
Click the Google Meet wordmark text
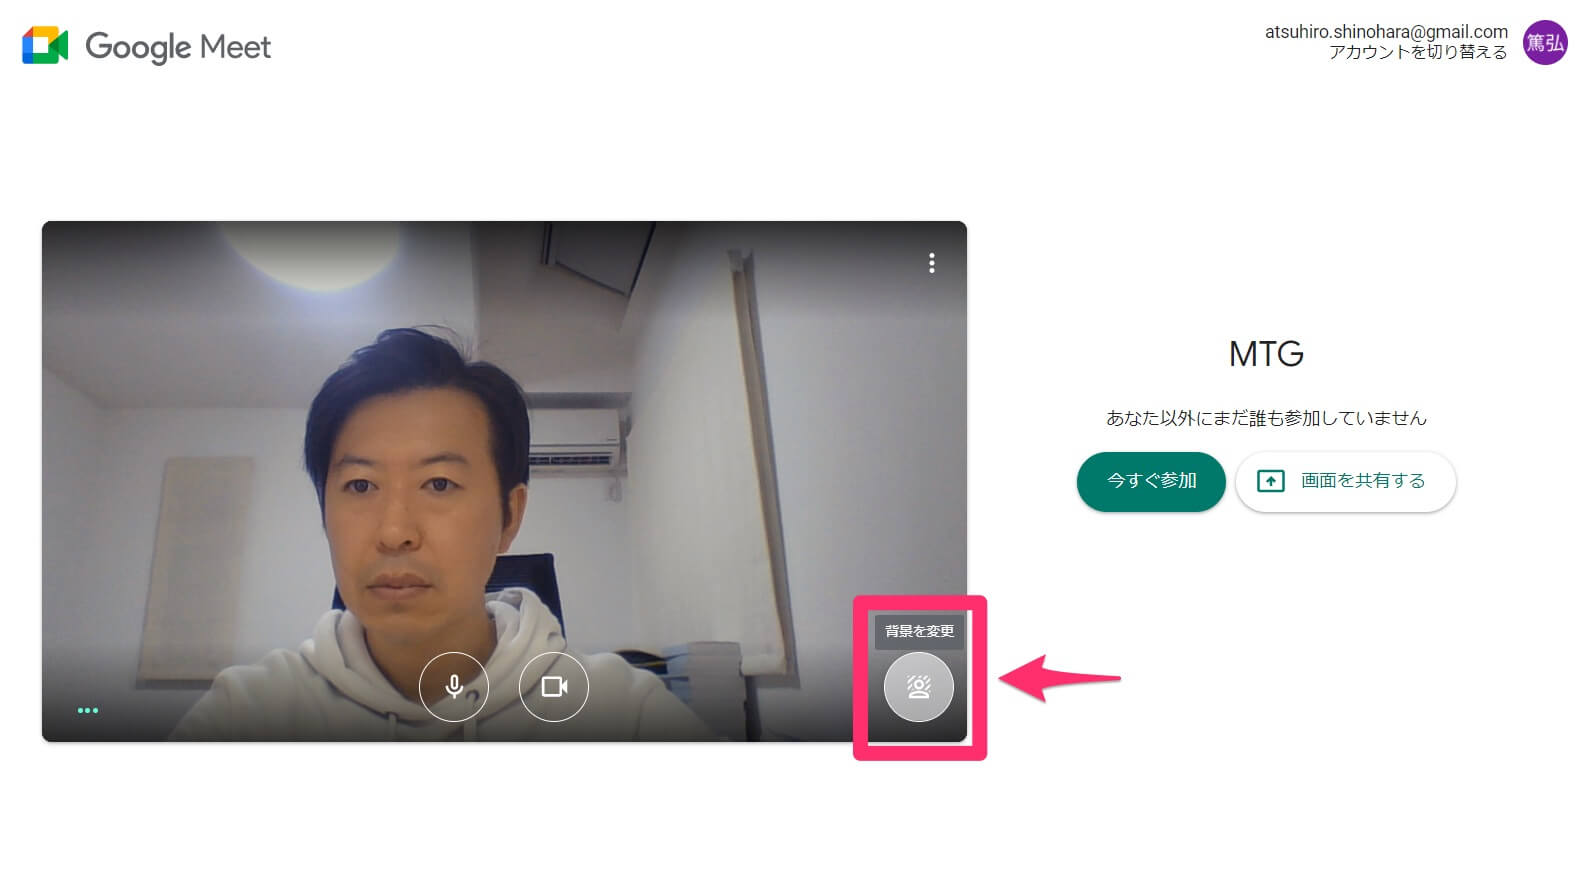178,47
